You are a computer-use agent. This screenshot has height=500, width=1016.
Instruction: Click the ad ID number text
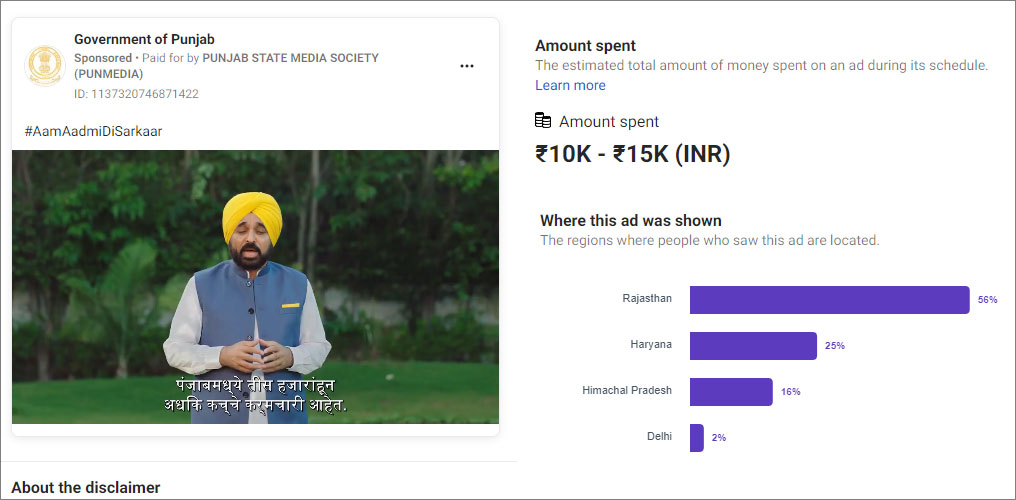(136, 94)
